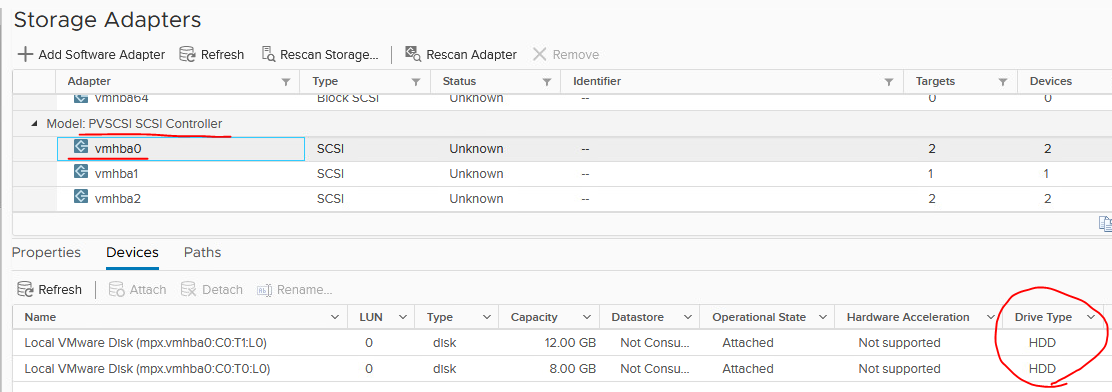
Task: Open the Operational State column dropdown
Action: [x=823, y=318]
